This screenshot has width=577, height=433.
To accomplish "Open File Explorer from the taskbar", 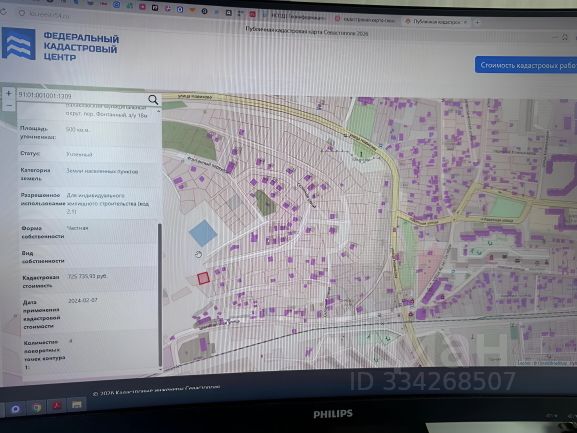I will coord(77,405).
